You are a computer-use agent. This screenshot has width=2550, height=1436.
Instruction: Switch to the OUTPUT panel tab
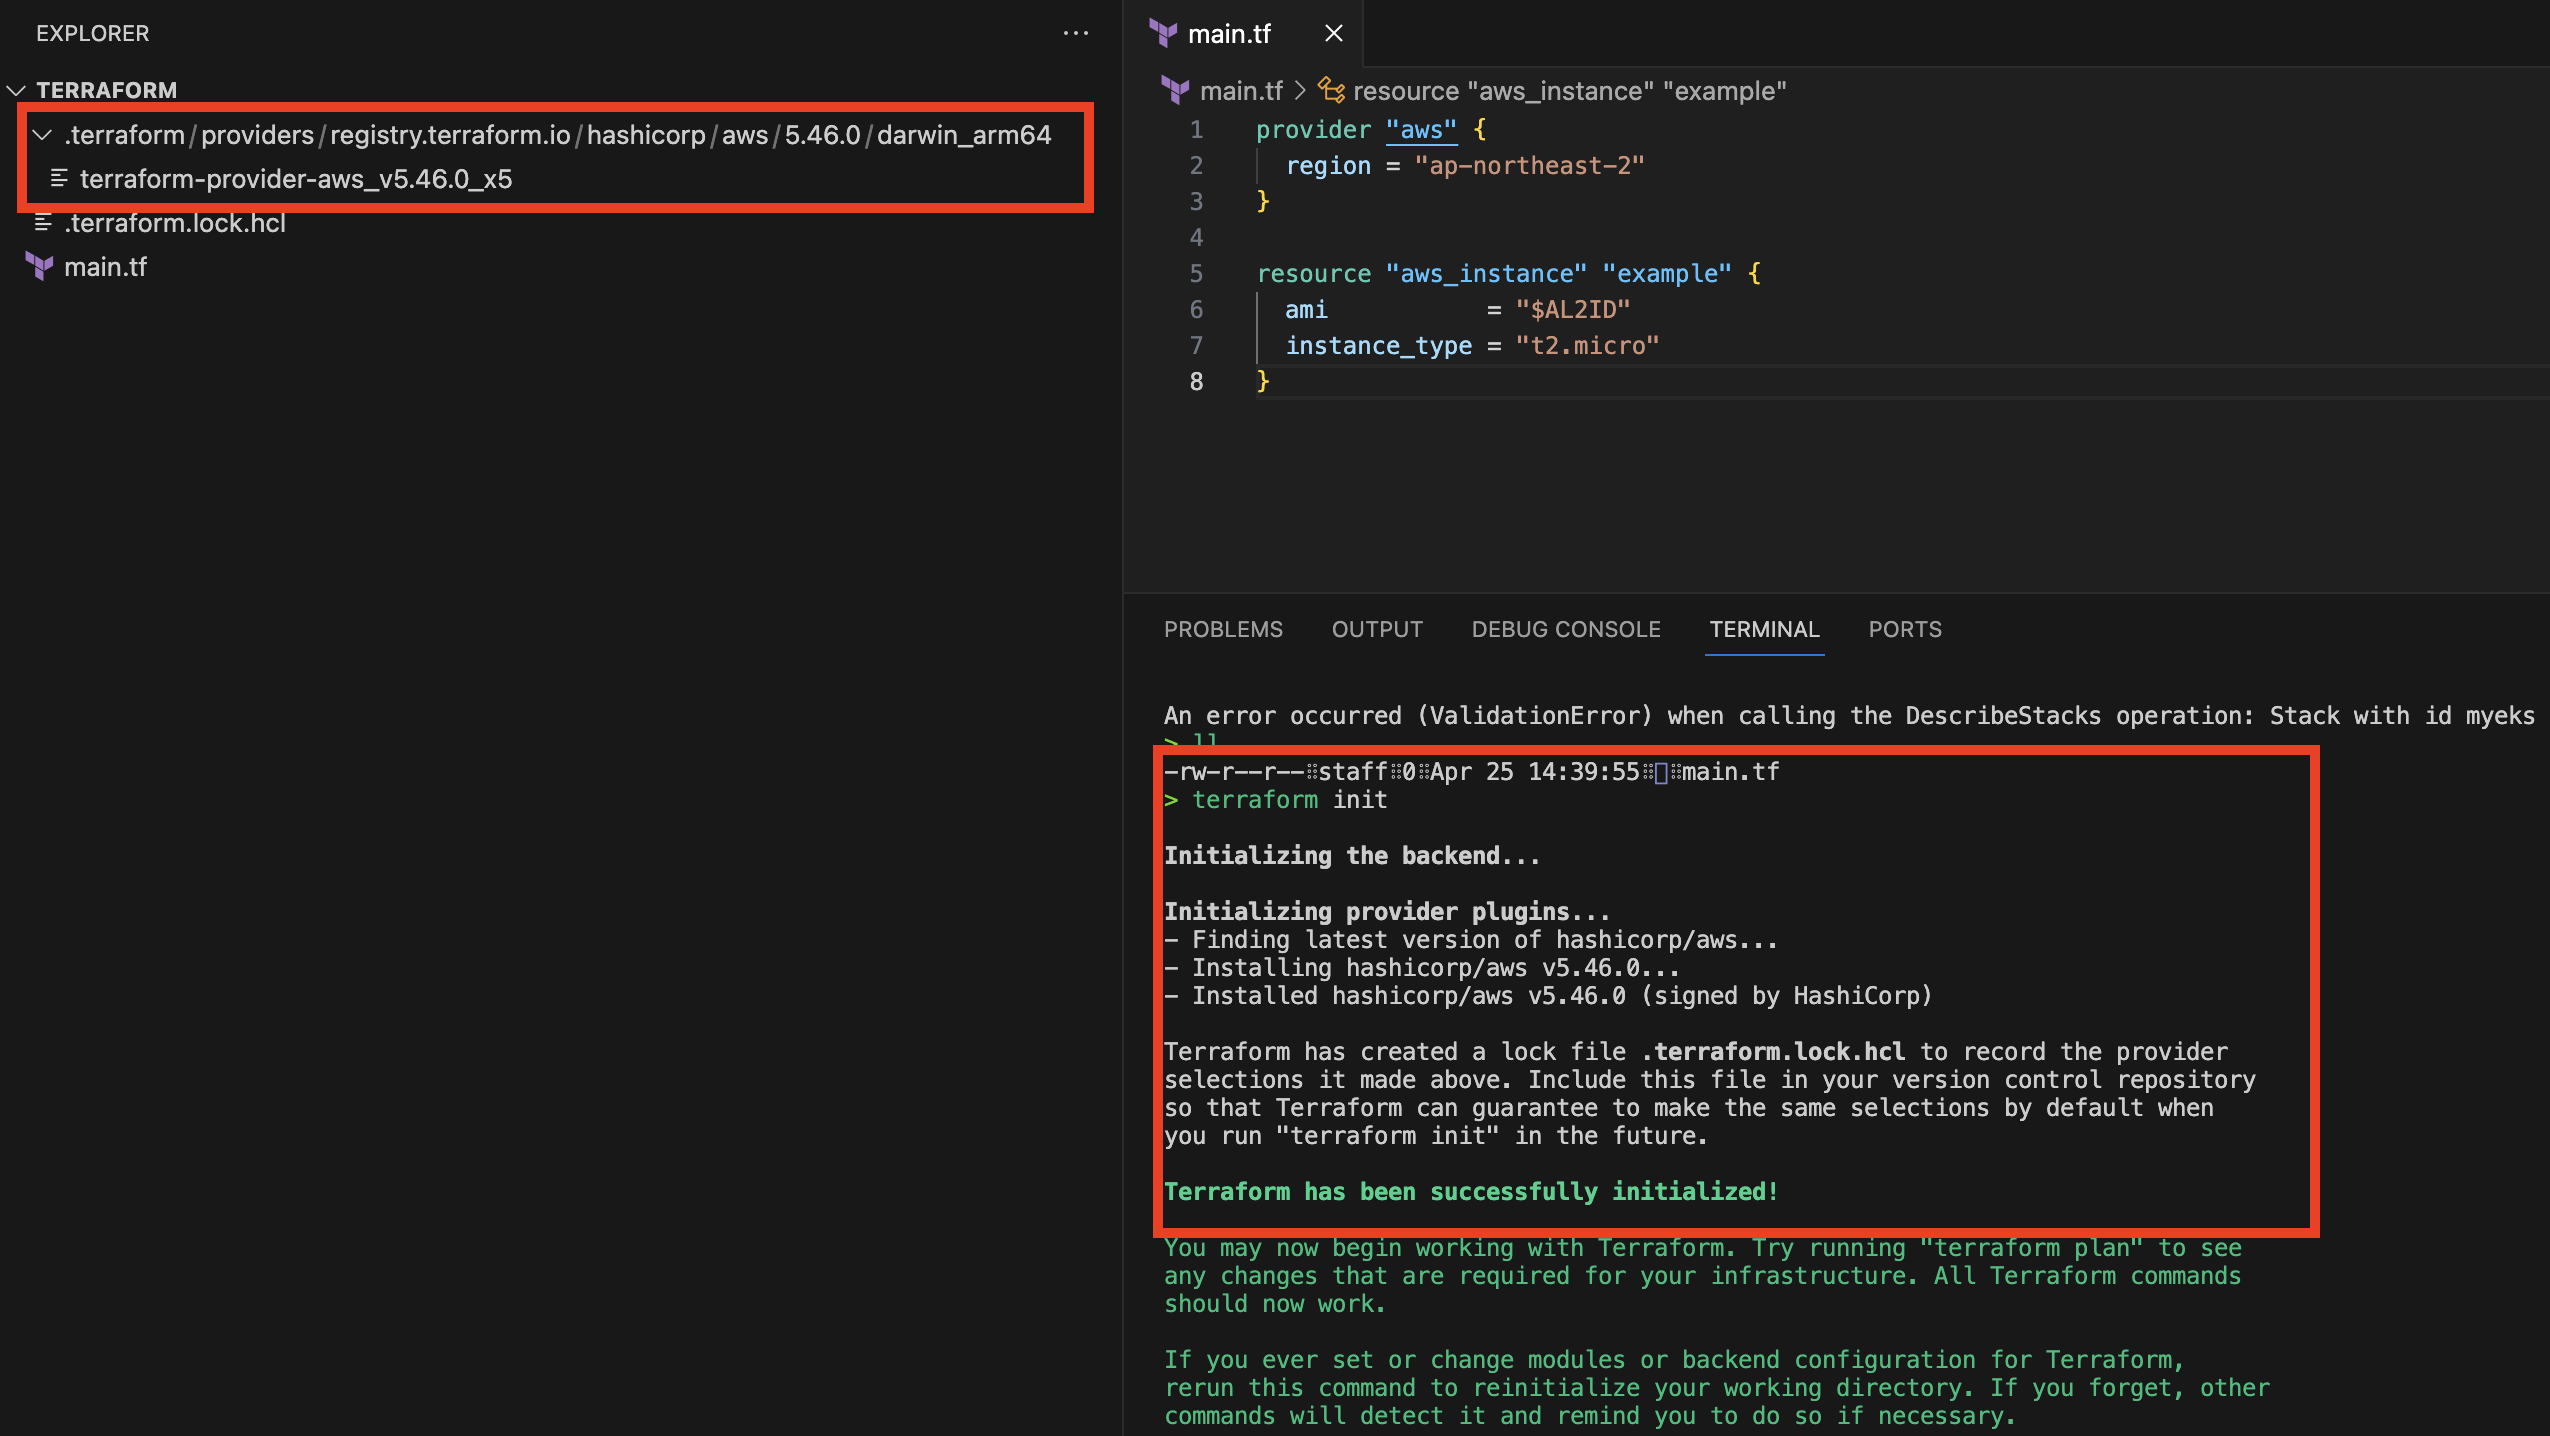click(1376, 629)
